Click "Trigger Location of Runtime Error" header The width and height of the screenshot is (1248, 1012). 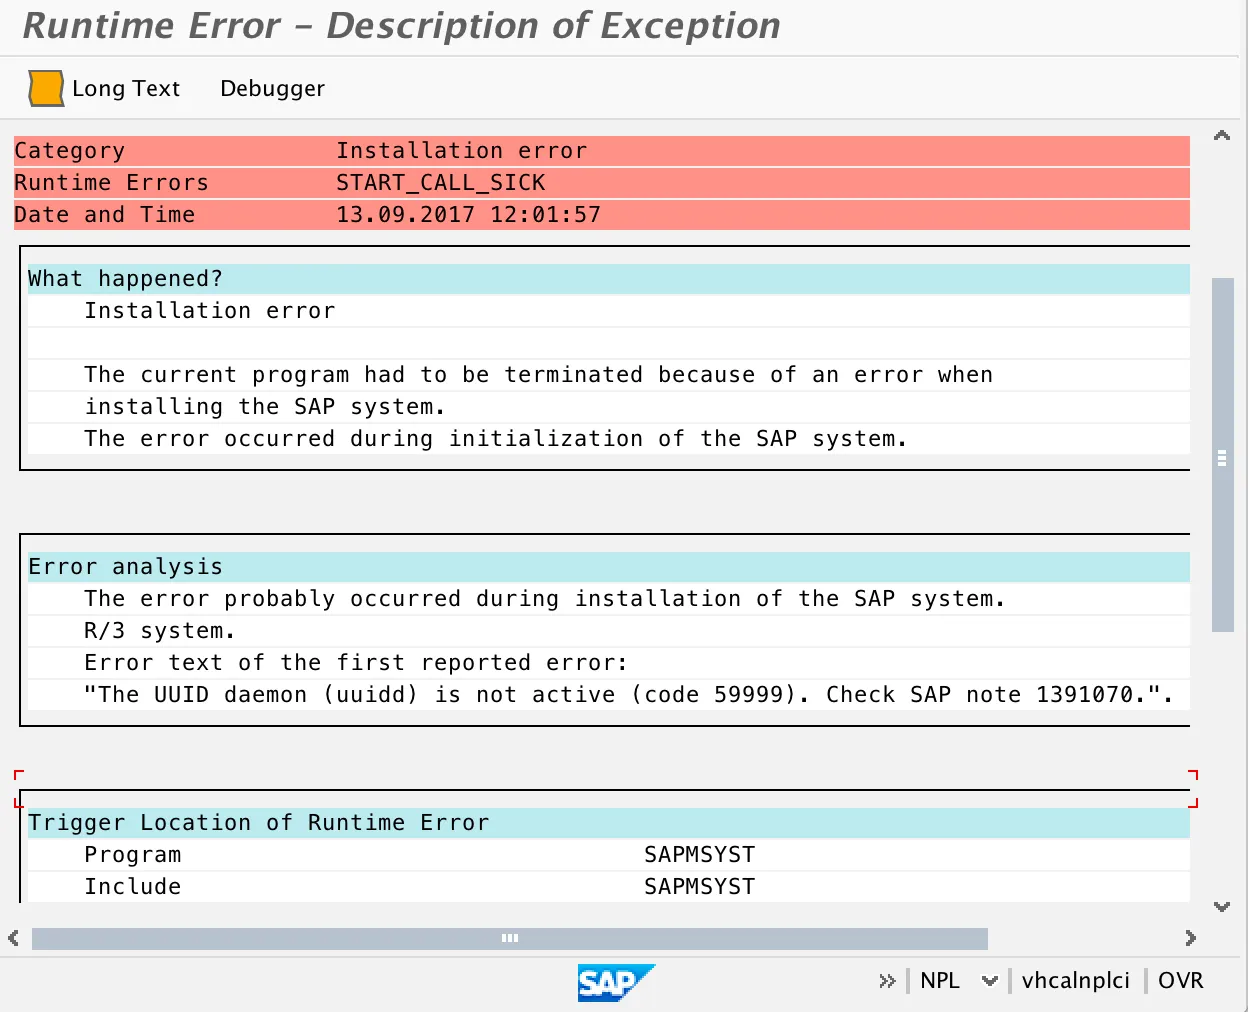click(258, 823)
